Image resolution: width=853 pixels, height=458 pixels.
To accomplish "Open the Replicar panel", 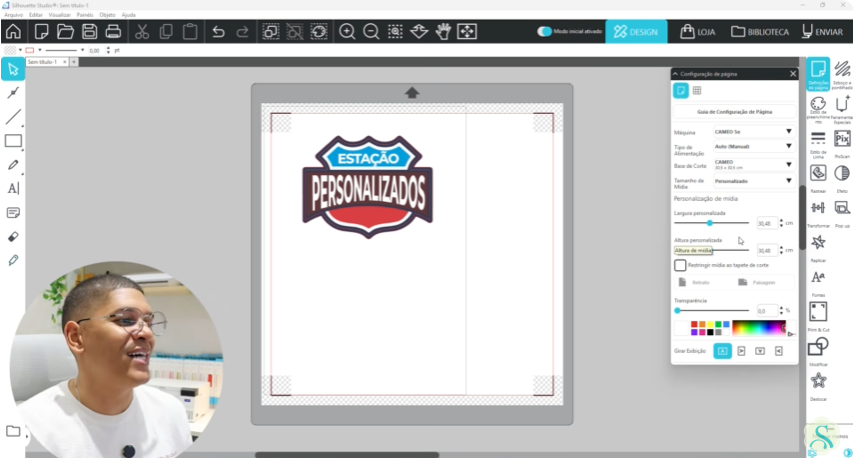I will pyautogui.click(x=818, y=247).
